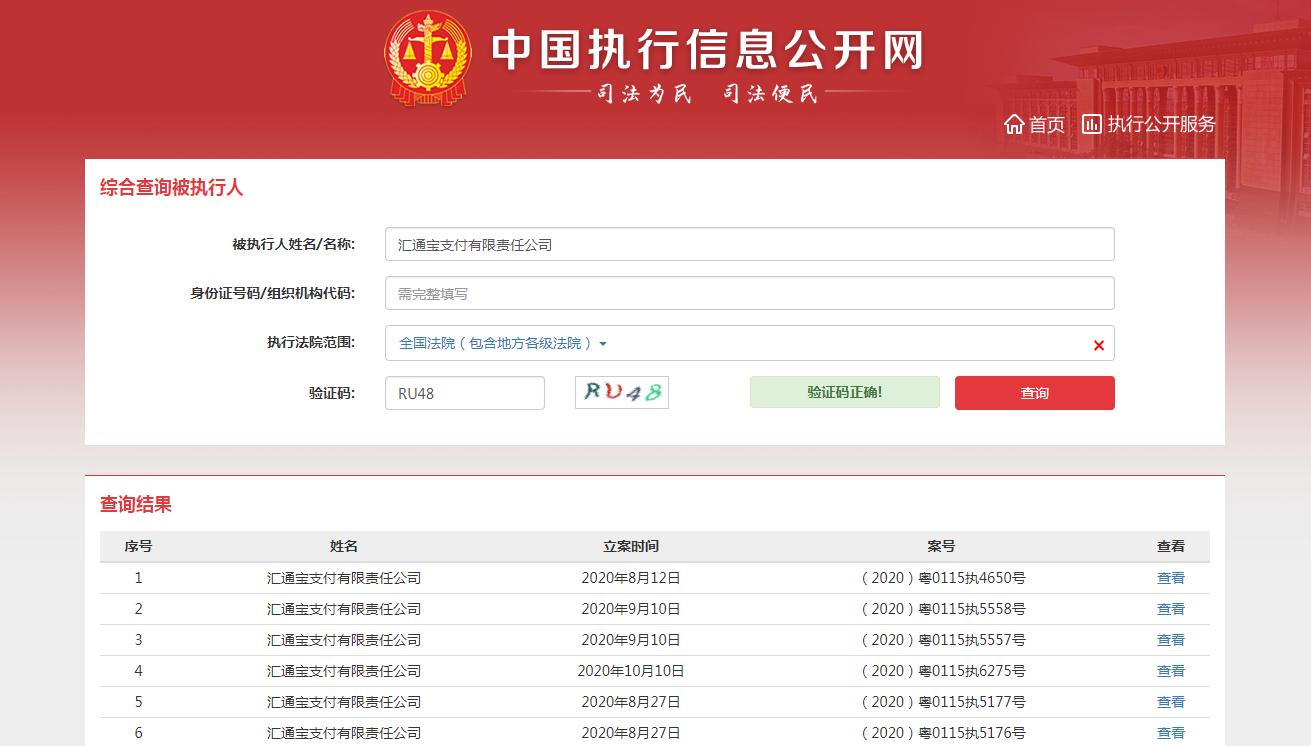The width and height of the screenshot is (1311, 746).
Task: Click the red 查询 search button
Action: [x=1034, y=393]
